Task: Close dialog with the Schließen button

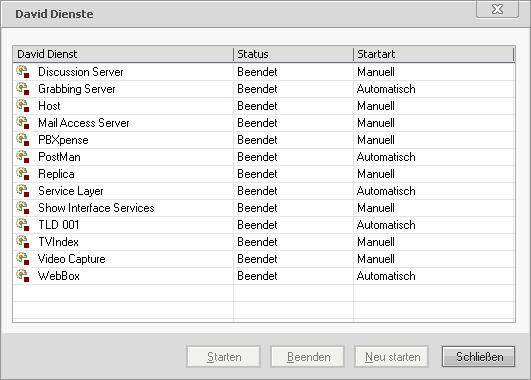Action: [x=479, y=357]
